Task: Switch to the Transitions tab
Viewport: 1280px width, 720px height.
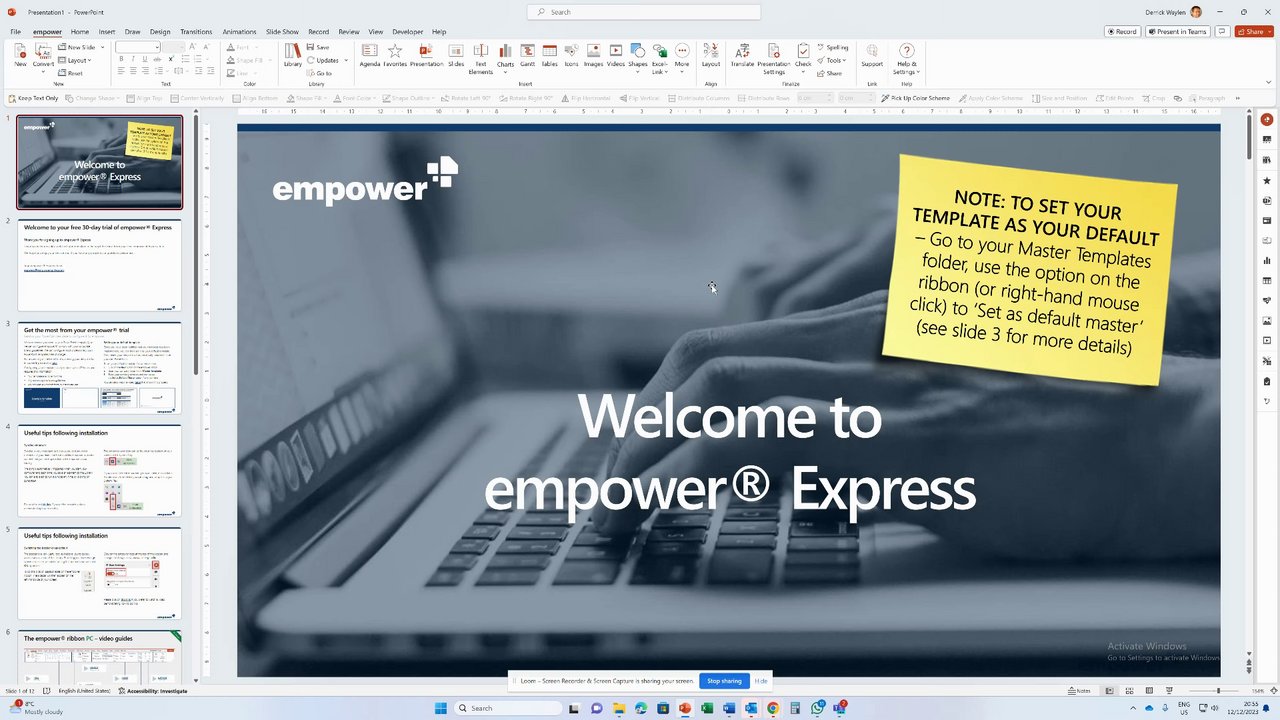Action: coord(196,32)
